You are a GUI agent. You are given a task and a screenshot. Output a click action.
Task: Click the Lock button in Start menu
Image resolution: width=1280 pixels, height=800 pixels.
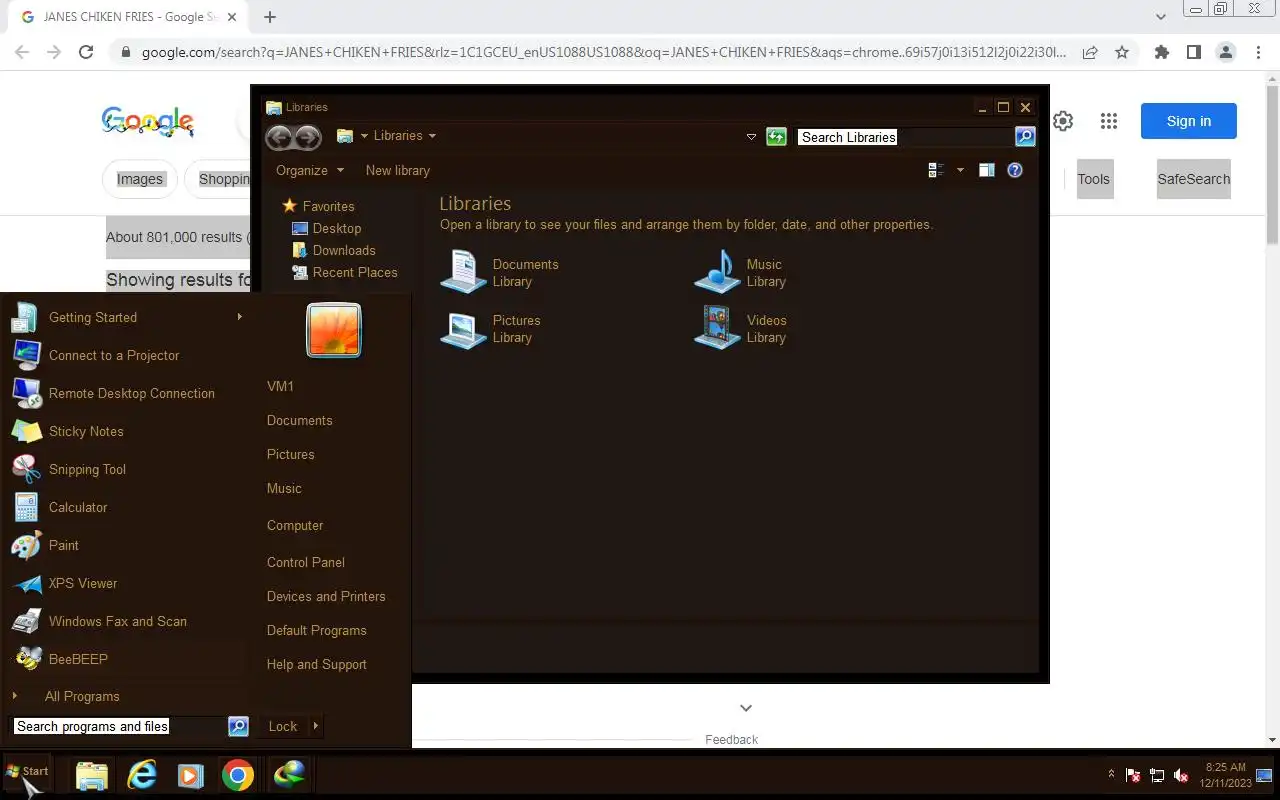click(283, 726)
